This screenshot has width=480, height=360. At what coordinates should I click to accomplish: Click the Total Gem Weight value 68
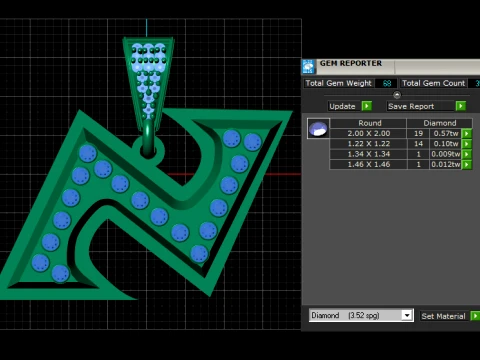(x=387, y=83)
